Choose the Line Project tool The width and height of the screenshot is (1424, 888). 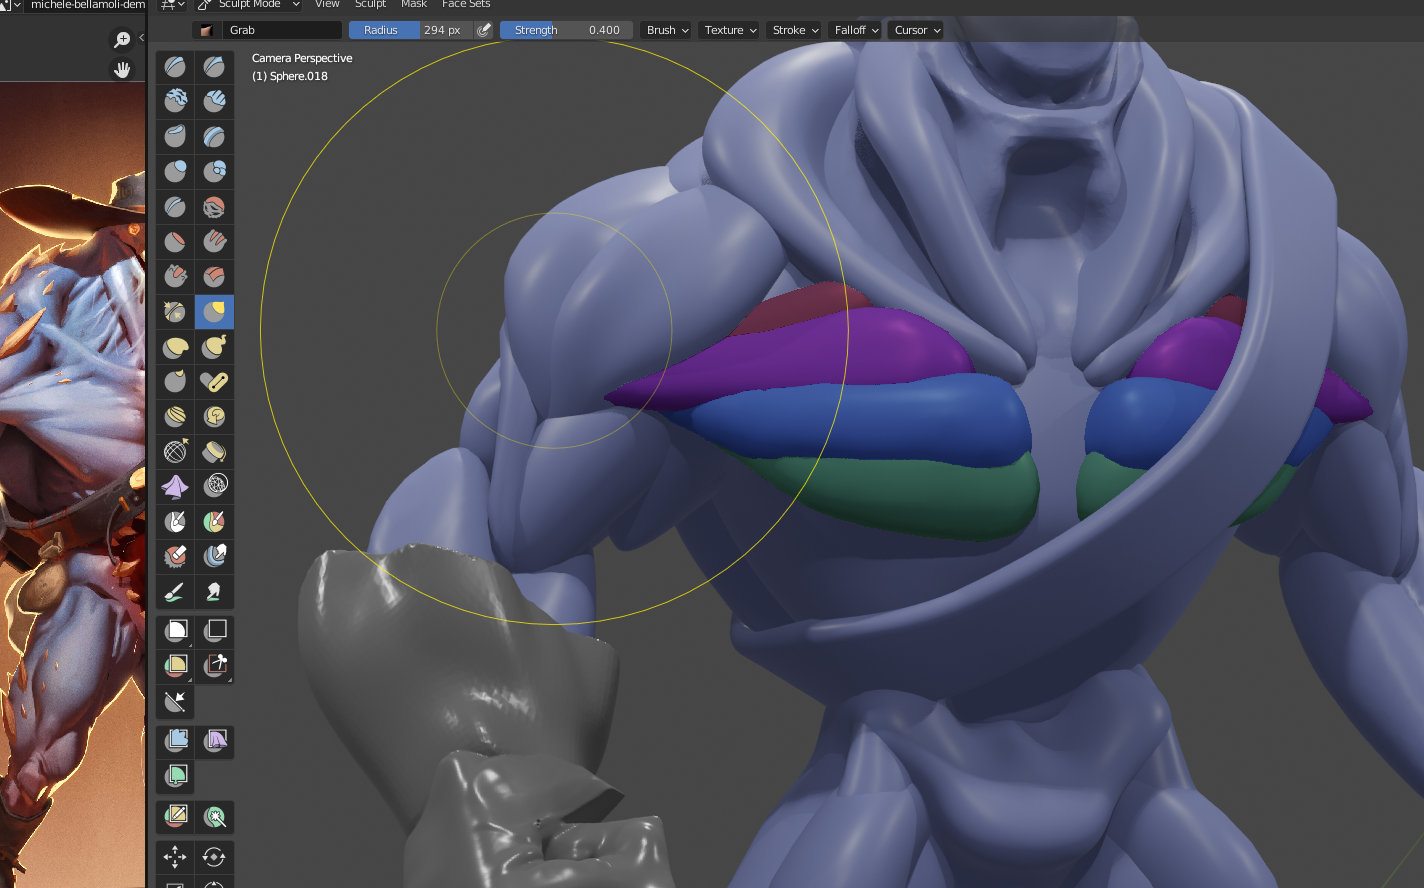(x=175, y=702)
